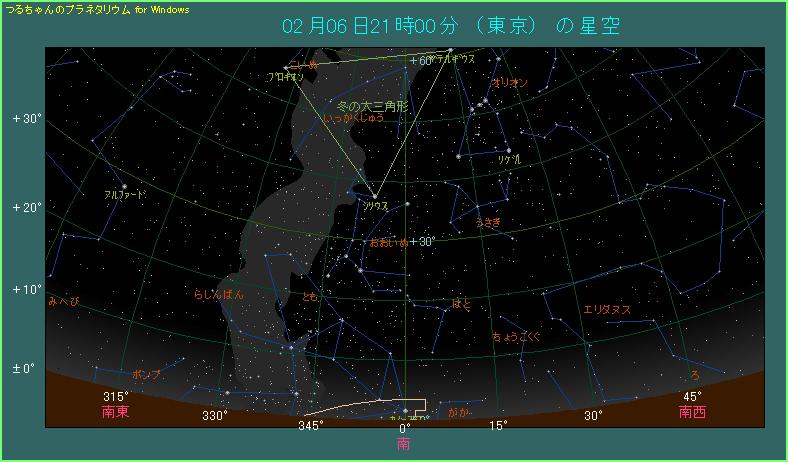Click the Pyxis constellation label (らしんばん)
The width and height of the screenshot is (788, 462).
point(219,295)
